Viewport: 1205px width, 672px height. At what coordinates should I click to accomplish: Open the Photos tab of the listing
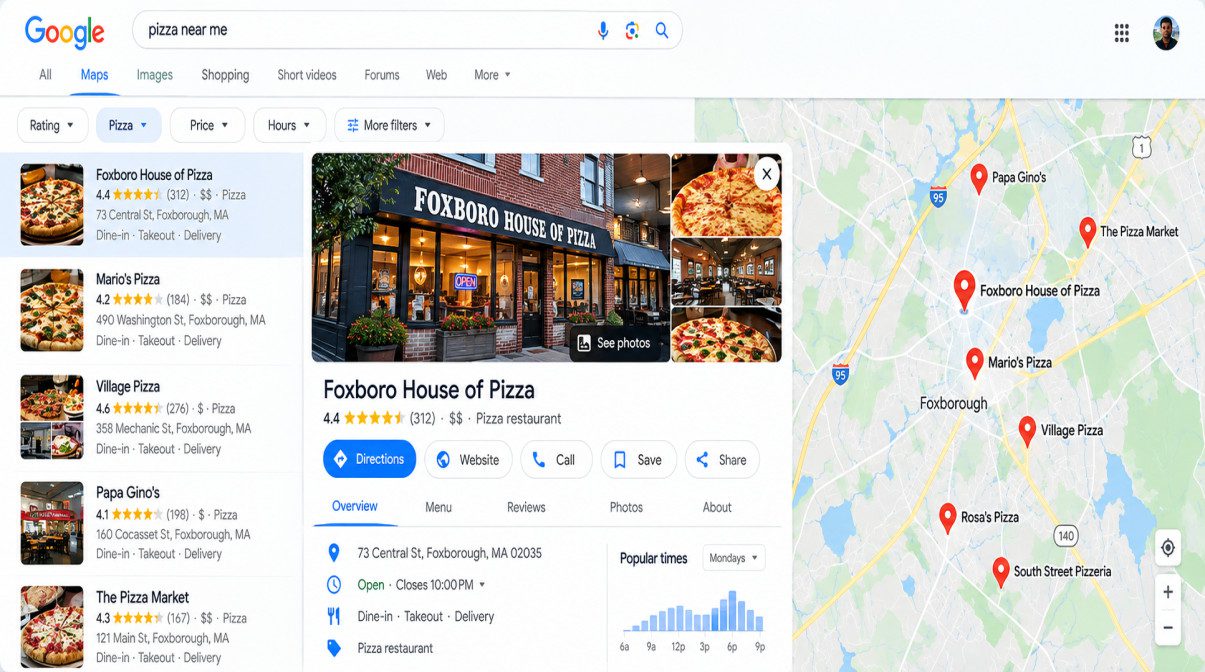tap(626, 507)
